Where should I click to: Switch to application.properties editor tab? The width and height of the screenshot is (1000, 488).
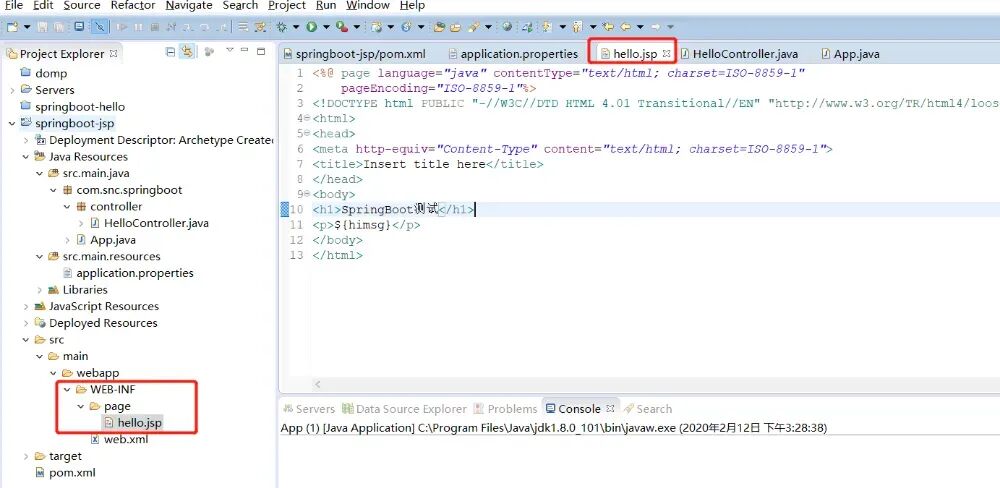pos(513,54)
